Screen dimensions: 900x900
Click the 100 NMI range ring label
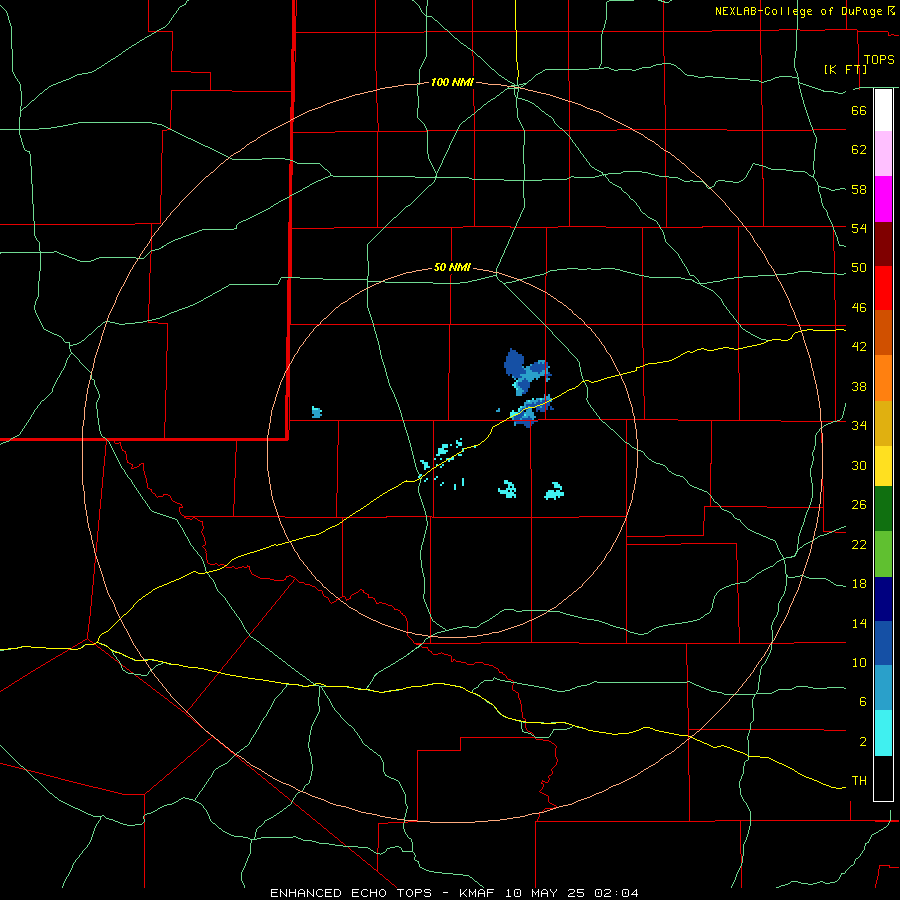coord(452,83)
